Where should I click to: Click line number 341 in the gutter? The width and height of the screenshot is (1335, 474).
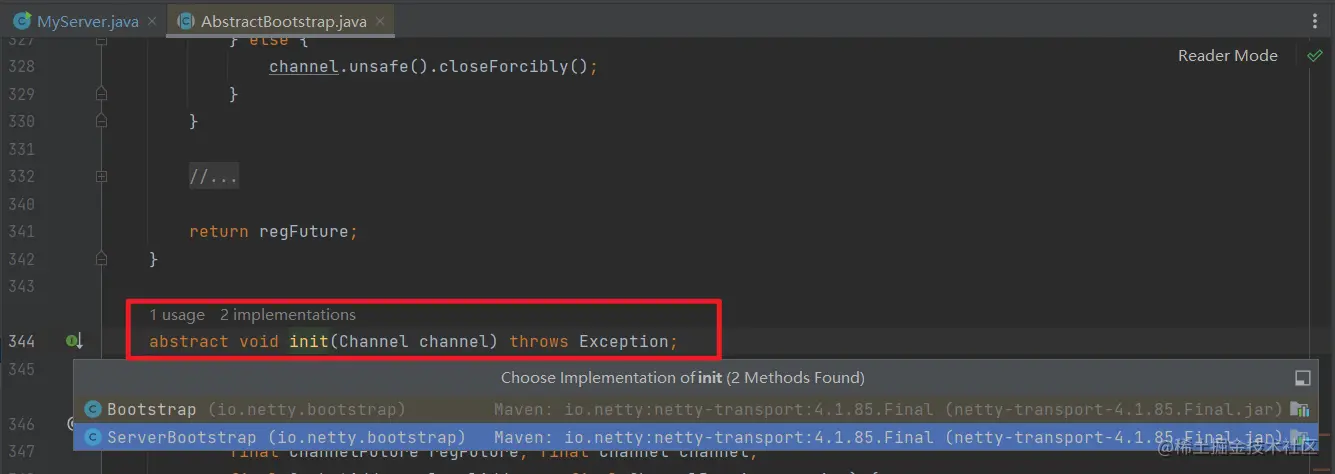21,232
